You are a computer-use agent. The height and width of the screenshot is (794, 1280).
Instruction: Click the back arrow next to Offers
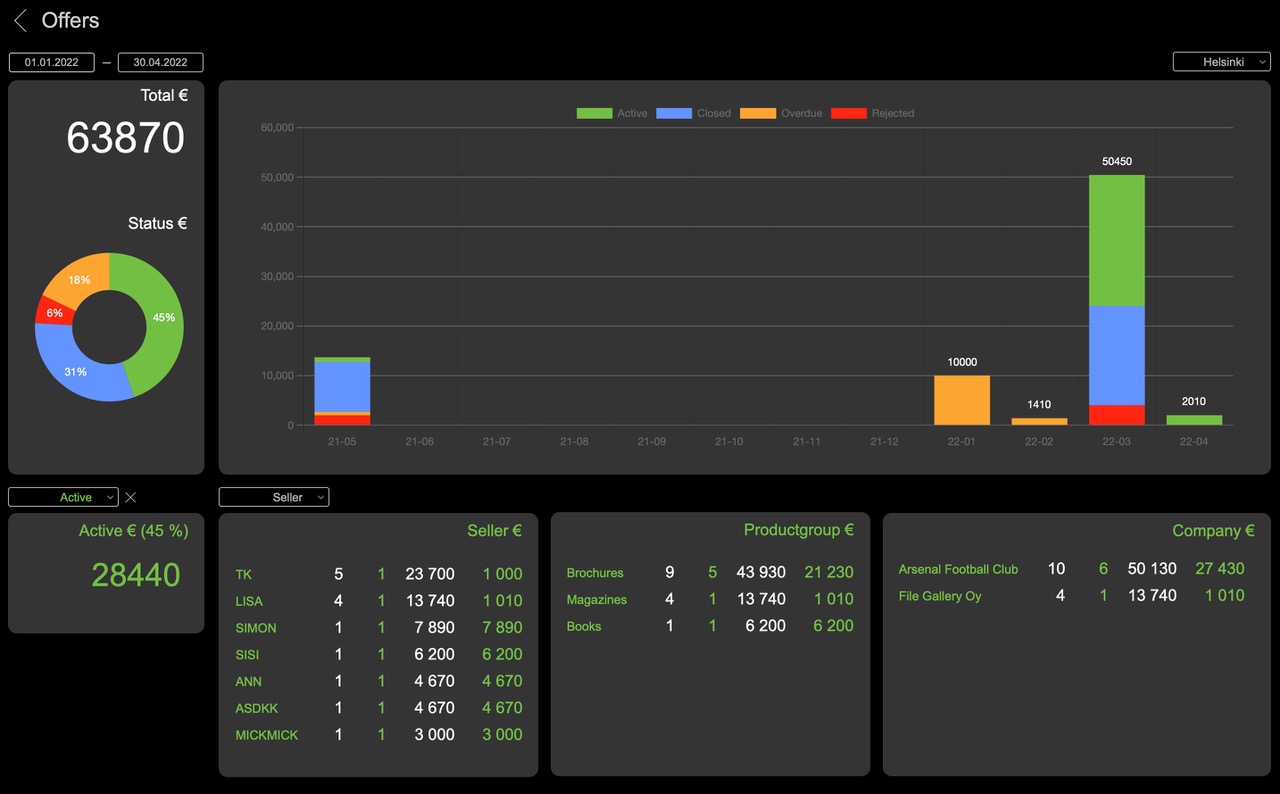coord(20,21)
